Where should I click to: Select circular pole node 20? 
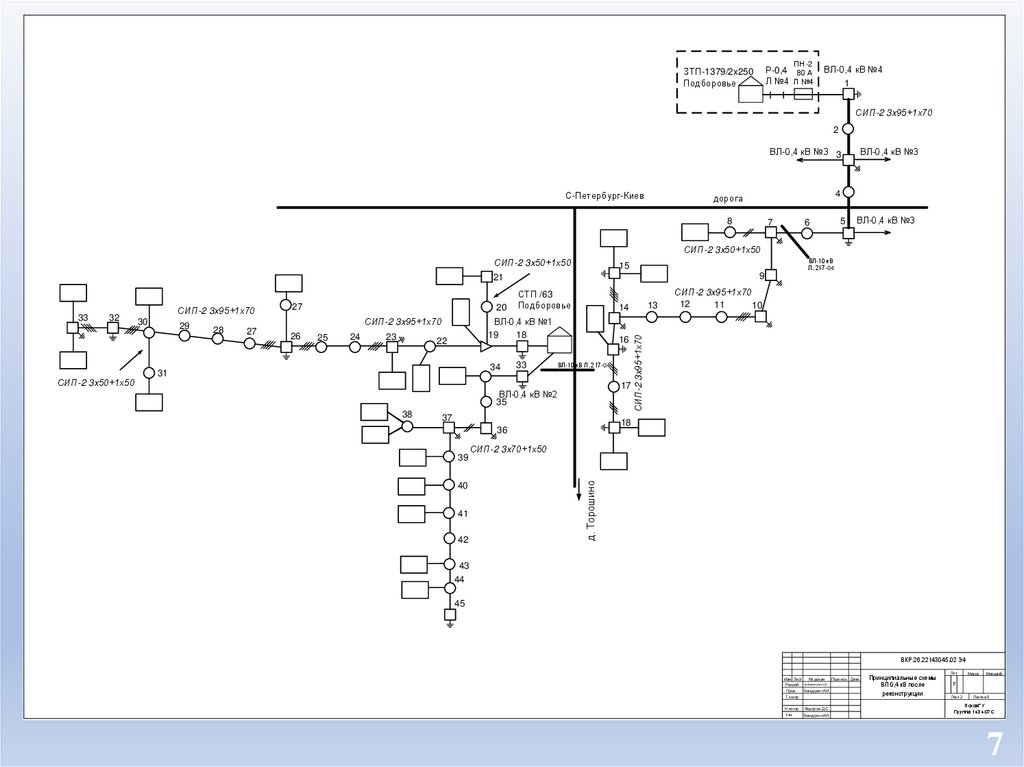(x=487, y=307)
